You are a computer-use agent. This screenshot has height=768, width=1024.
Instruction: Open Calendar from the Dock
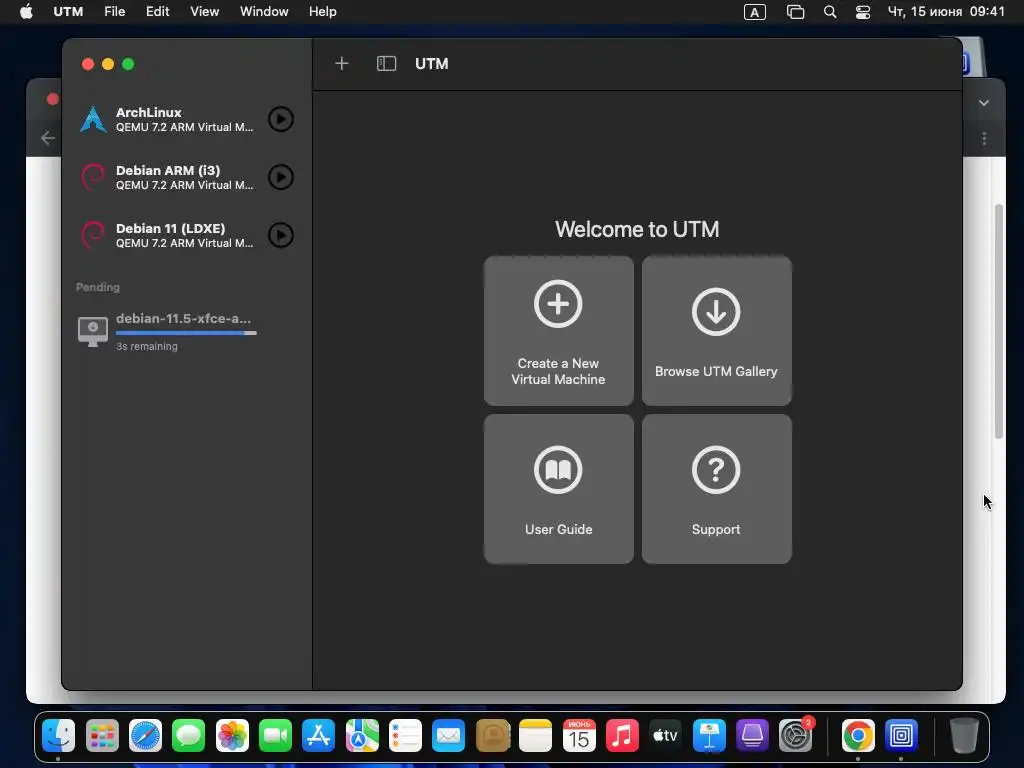pos(579,736)
